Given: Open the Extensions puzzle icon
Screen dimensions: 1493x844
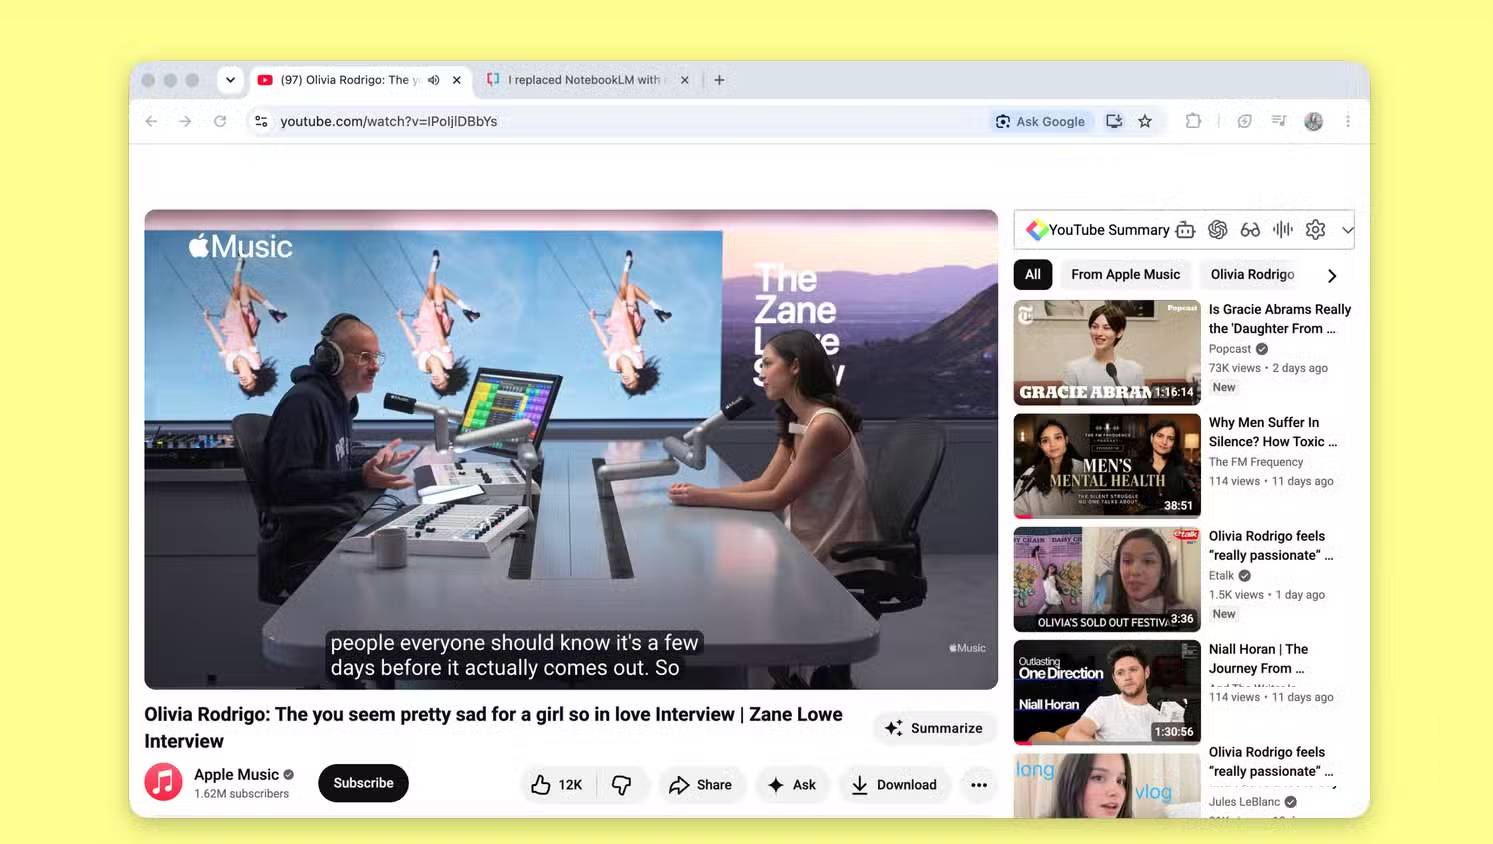Looking at the screenshot, I should [1193, 121].
